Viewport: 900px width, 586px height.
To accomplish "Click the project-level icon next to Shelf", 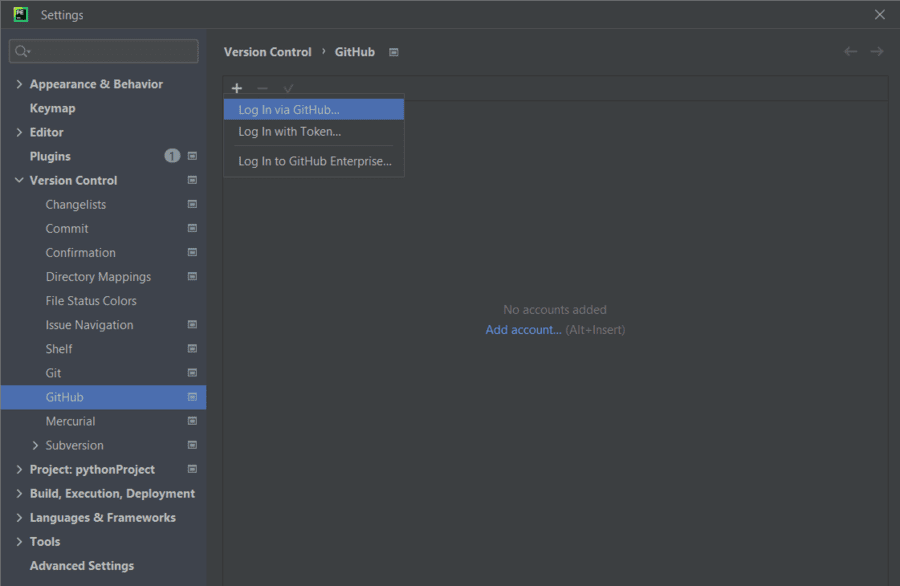I will [192, 349].
